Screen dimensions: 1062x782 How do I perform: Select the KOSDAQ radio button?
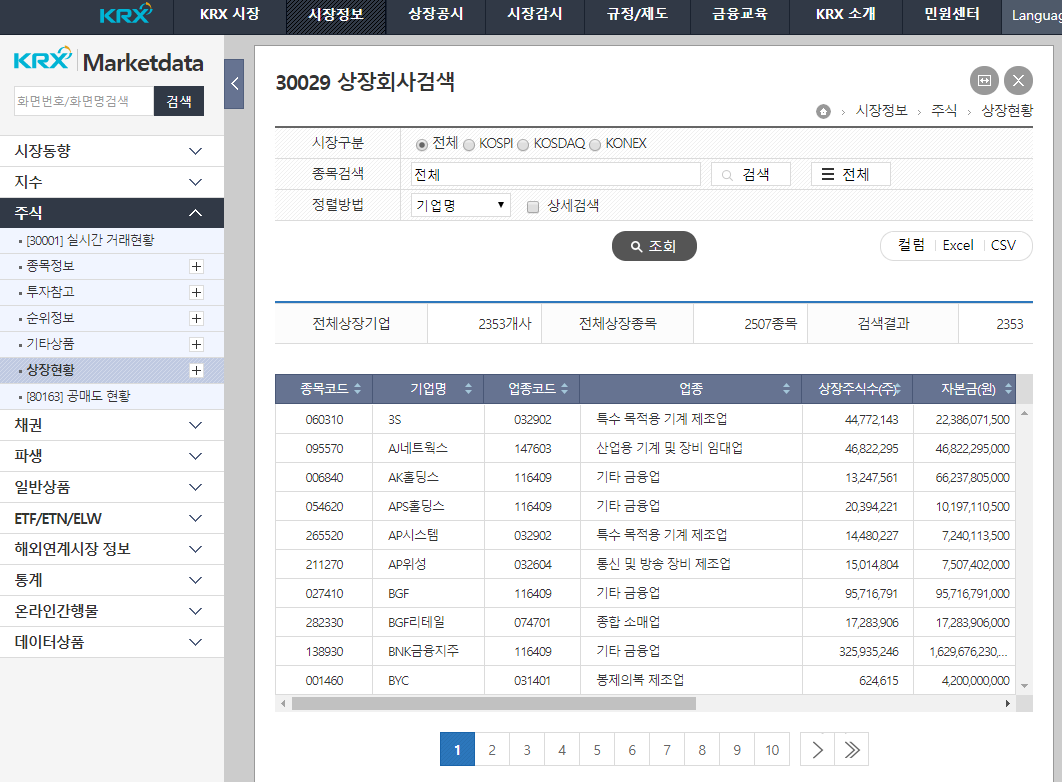(523, 145)
